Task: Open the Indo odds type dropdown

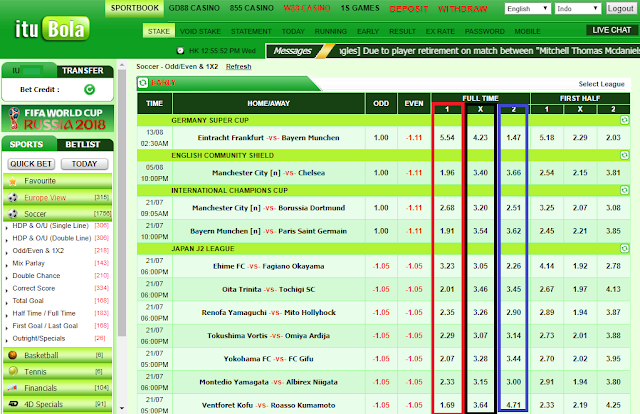Action: pos(578,9)
